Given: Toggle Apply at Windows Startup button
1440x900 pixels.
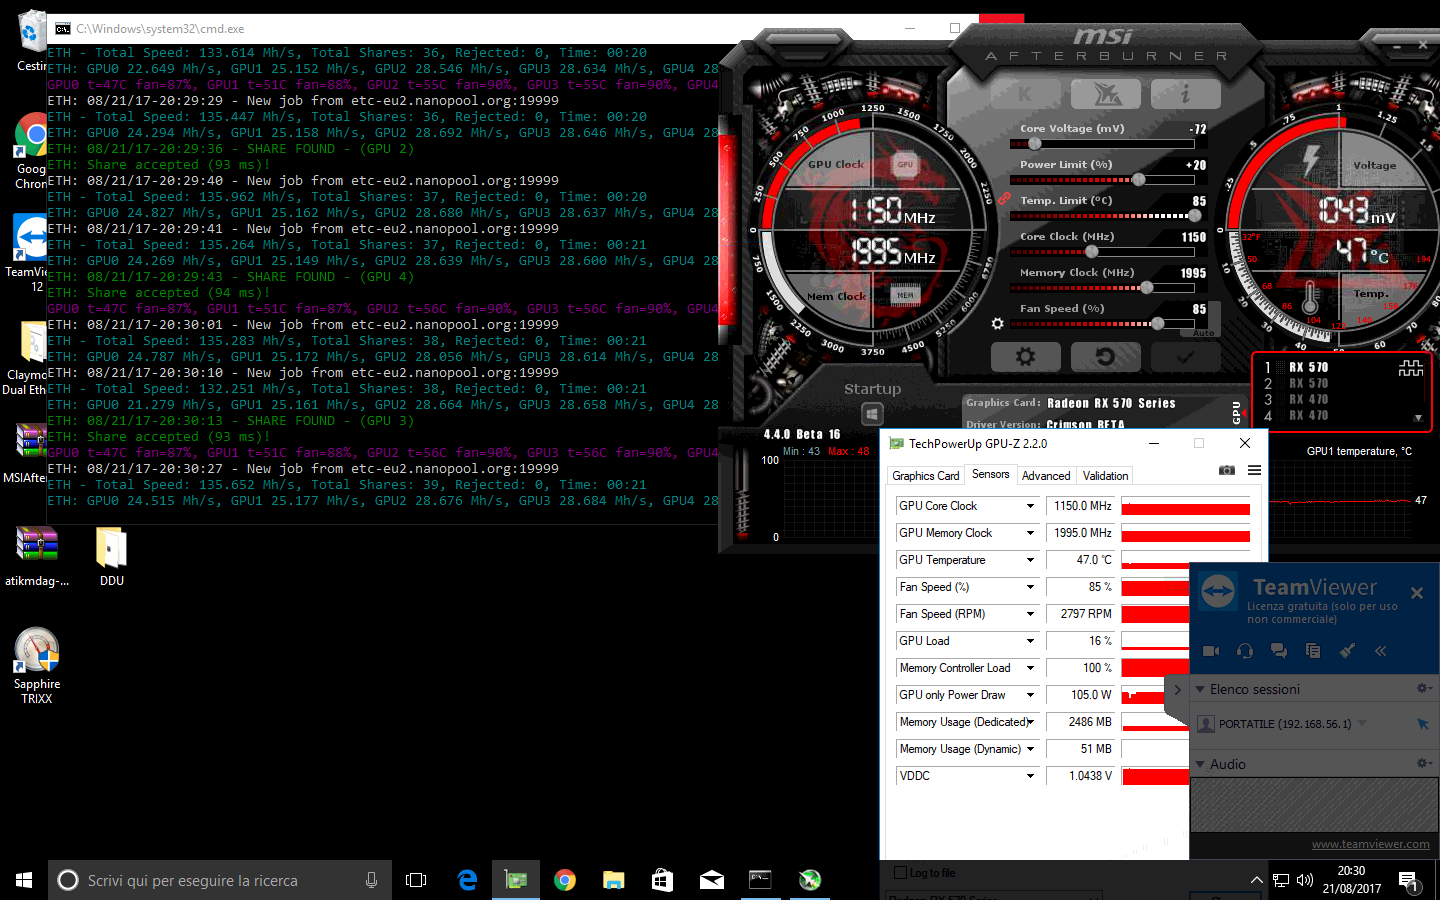Looking at the screenshot, I should (872, 414).
